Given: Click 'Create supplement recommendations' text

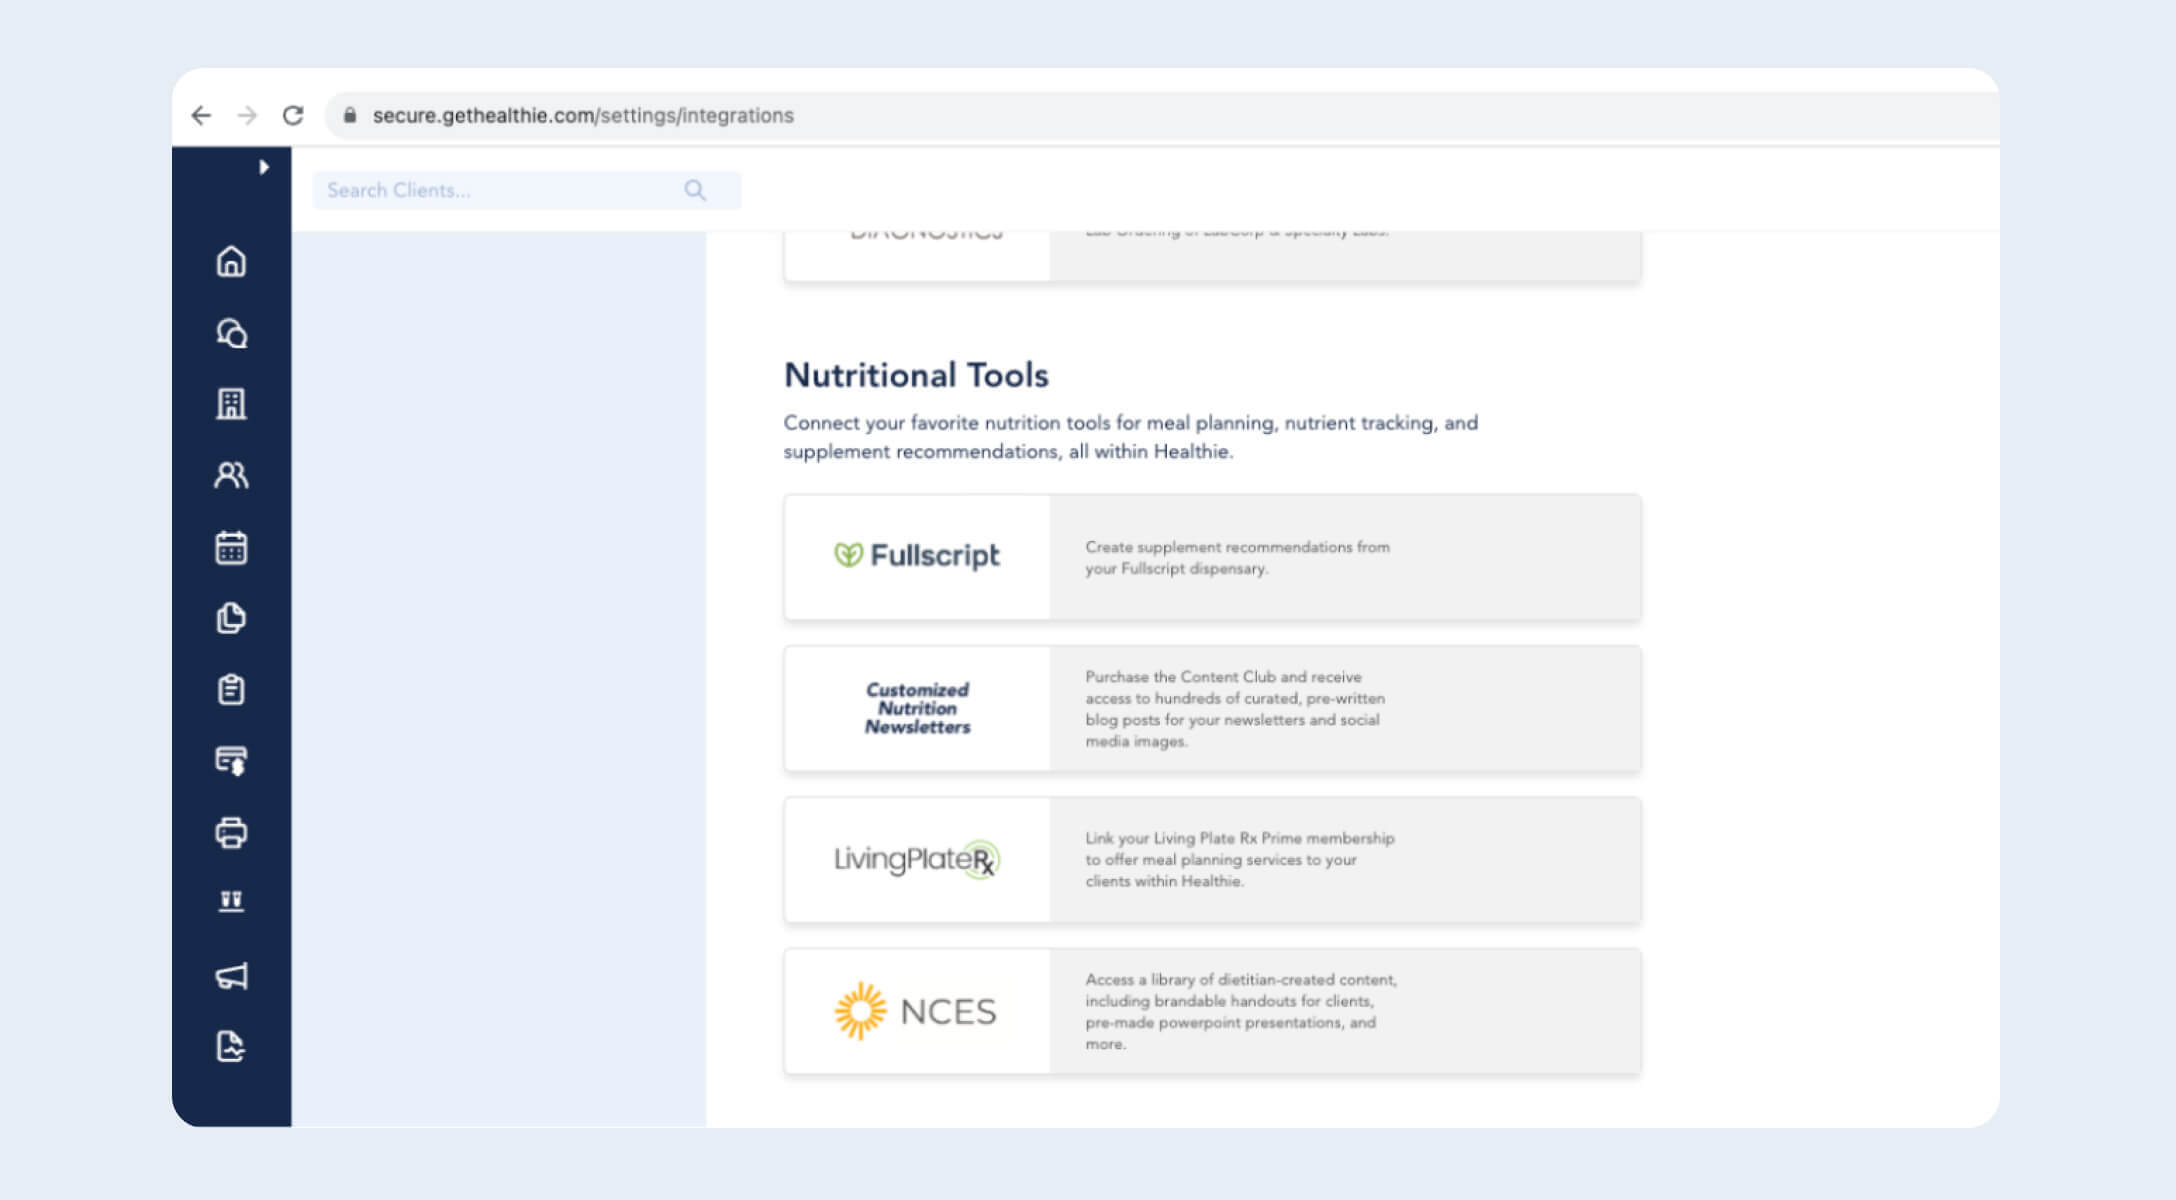Looking at the screenshot, I should click(x=1237, y=558).
